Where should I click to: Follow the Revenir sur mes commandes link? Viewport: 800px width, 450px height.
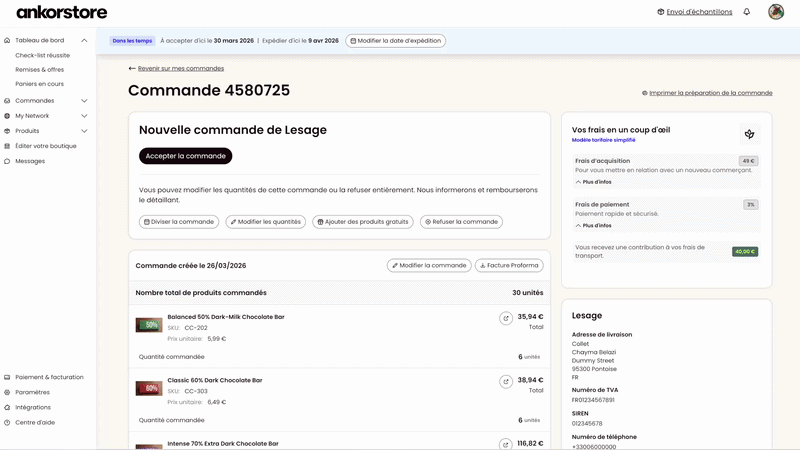point(180,68)
